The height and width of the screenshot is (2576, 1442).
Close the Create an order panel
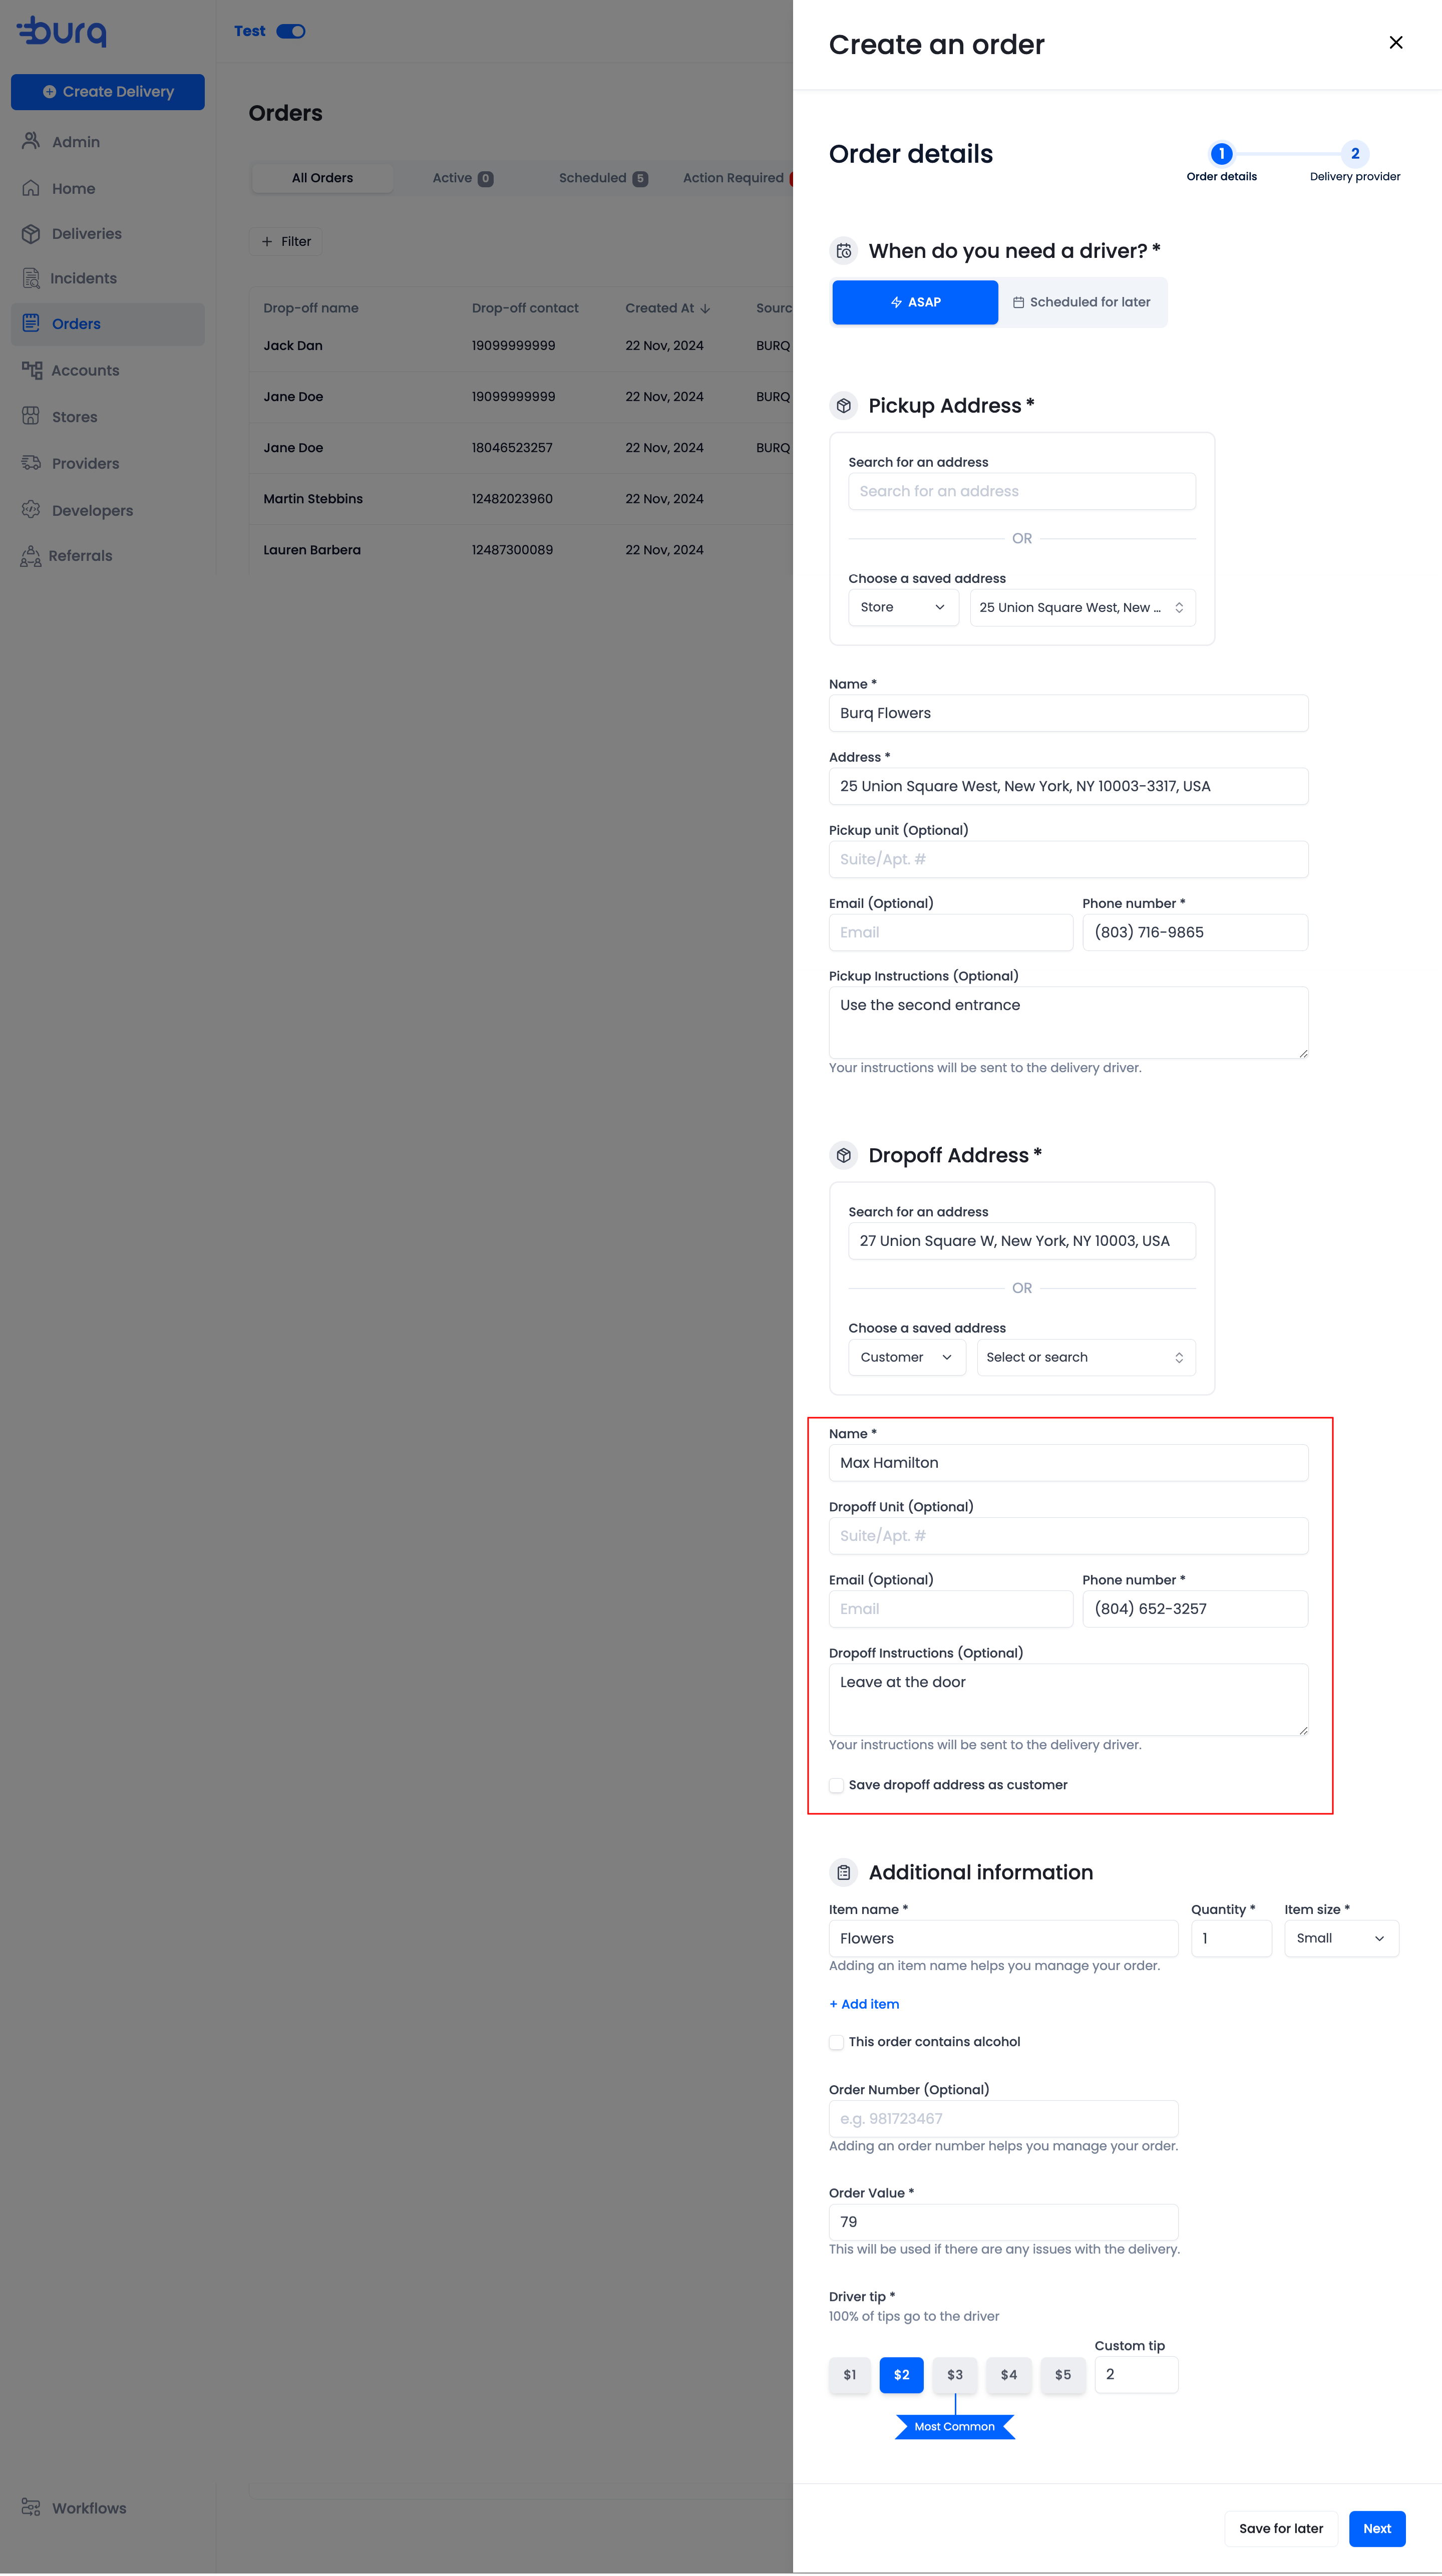pyautogui.click(x=1396, y=42)
